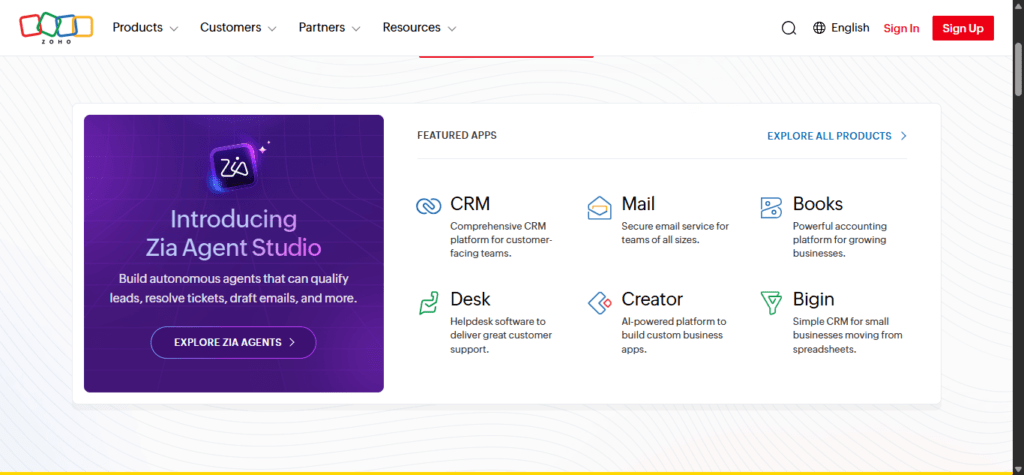Click 'Secure email service for teams' description
This screenshot has height=475, width=1024.
675,233
